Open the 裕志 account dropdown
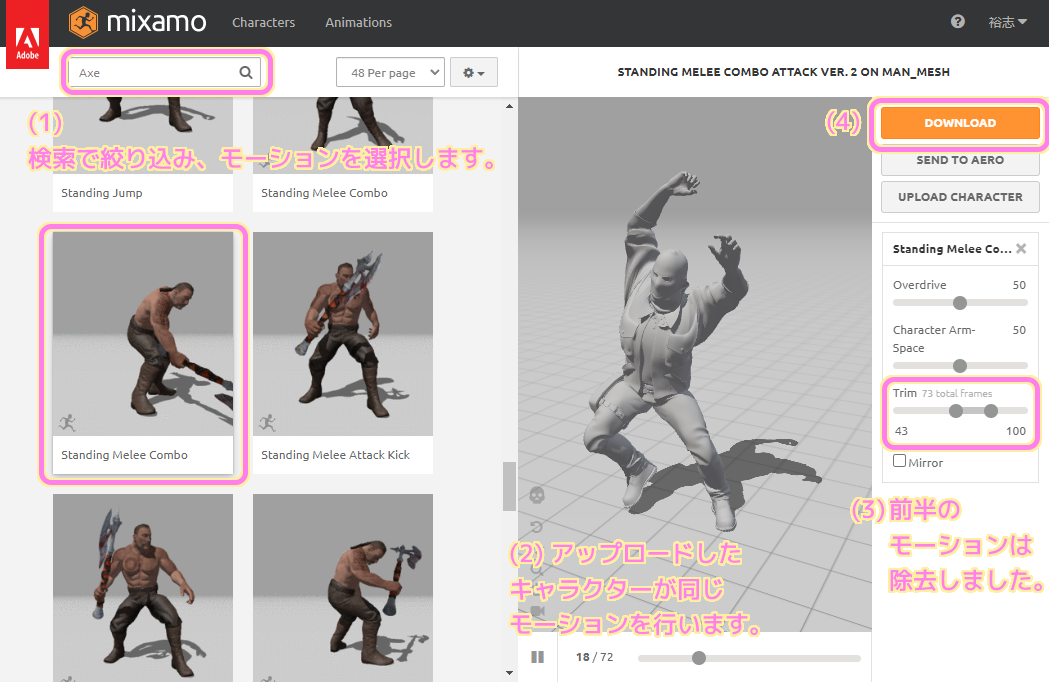The image size is (1049, 682). (1008, 21)
